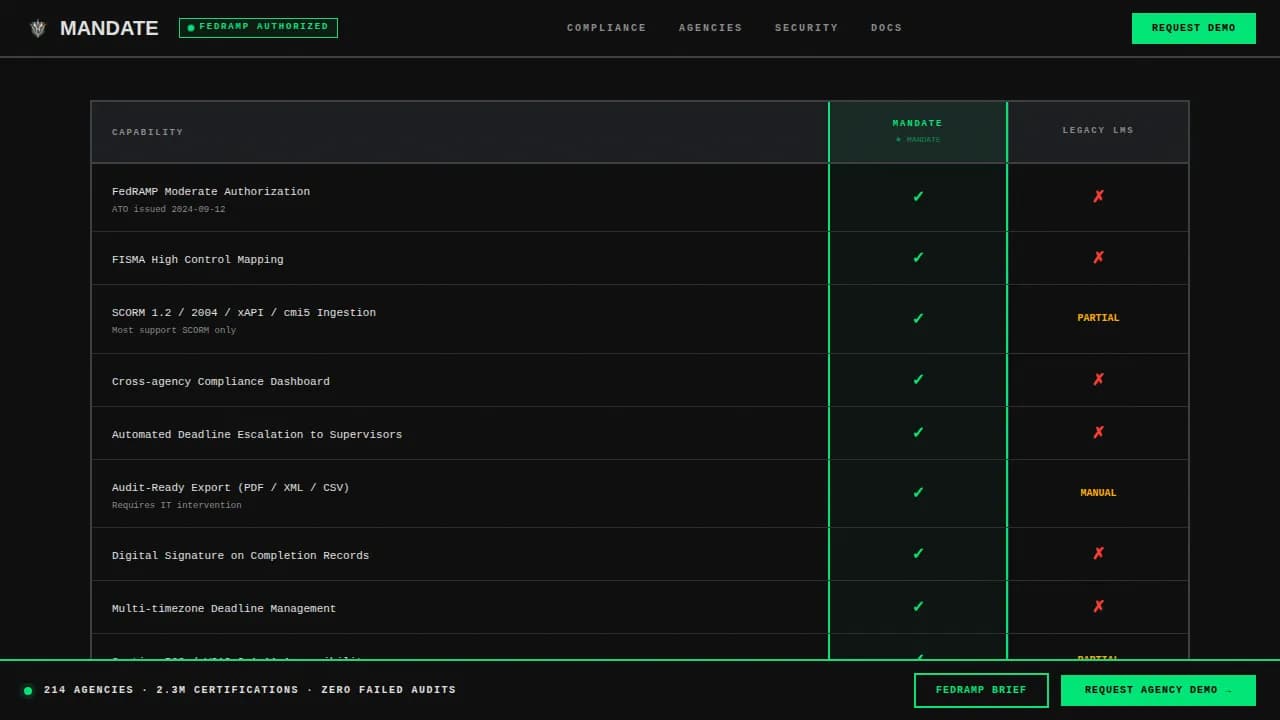Open the Docs nav item

point(886,28)
